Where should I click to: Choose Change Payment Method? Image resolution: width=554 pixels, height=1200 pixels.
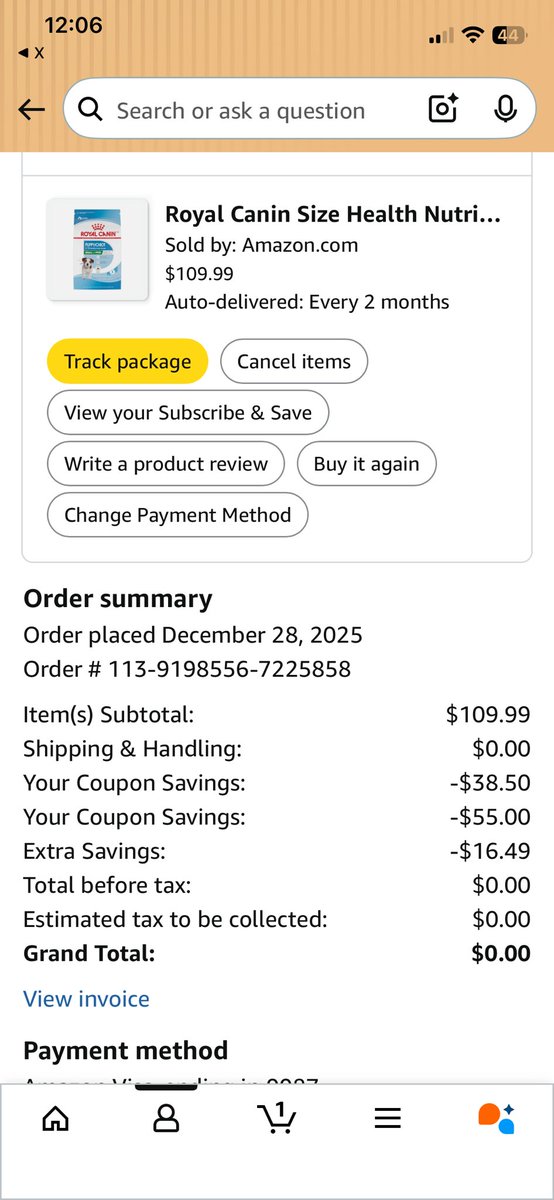click(178, 516)
